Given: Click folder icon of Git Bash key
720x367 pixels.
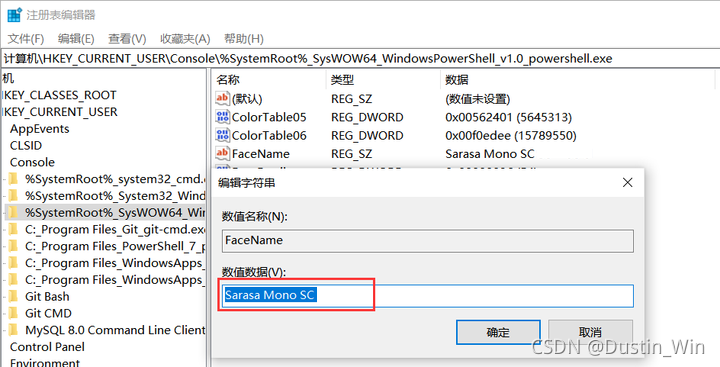Looking at the screenshot, I should coord(13,296).
